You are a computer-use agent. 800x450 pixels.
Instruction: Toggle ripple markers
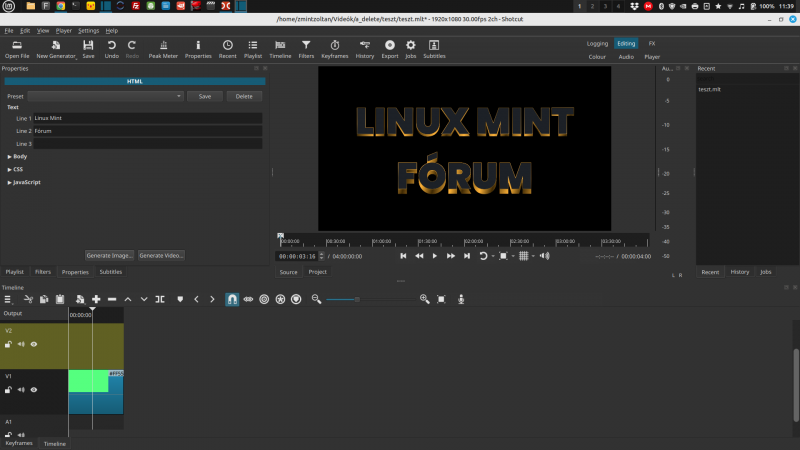tap(296, 299)
